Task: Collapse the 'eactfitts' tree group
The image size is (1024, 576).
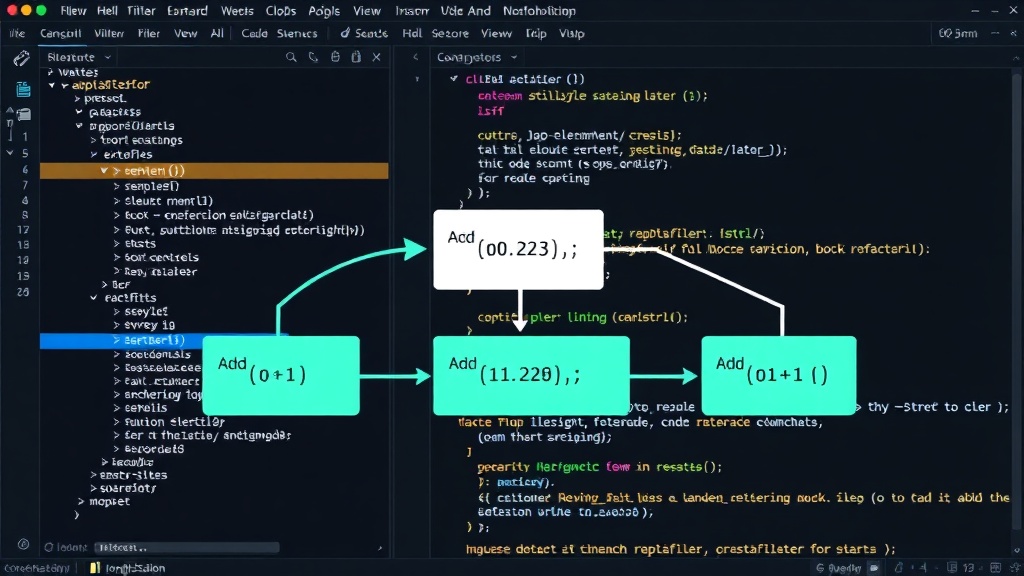Action: (93, 298)
